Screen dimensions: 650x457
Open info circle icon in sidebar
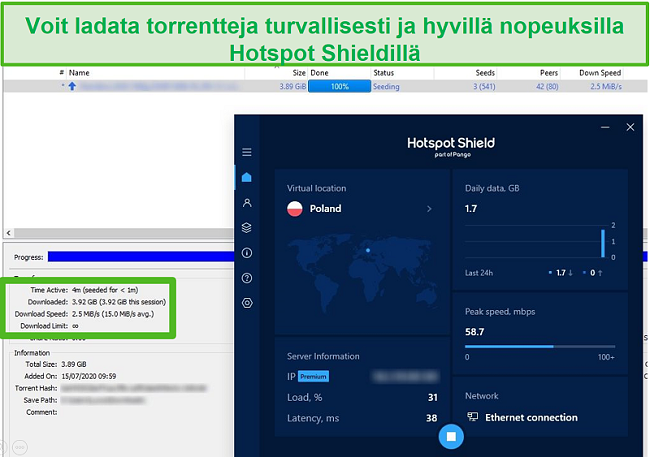(x=247, y=253)
